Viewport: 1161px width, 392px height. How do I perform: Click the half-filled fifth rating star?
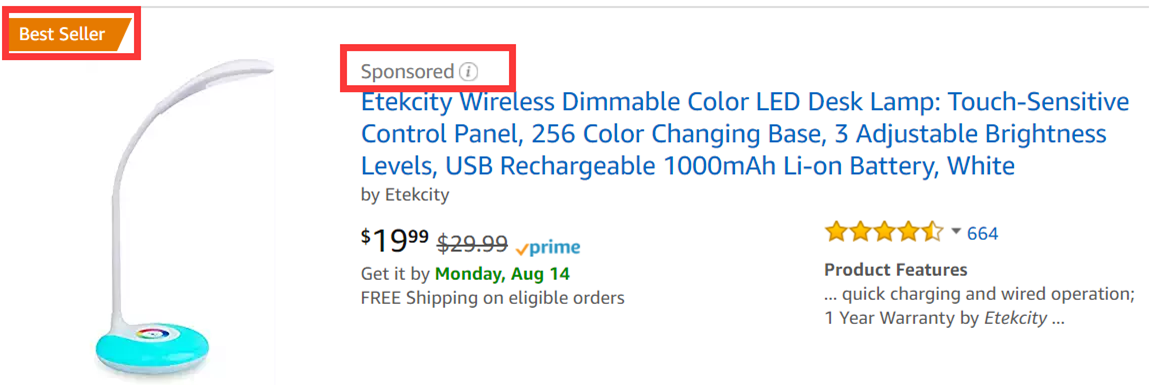932,233
